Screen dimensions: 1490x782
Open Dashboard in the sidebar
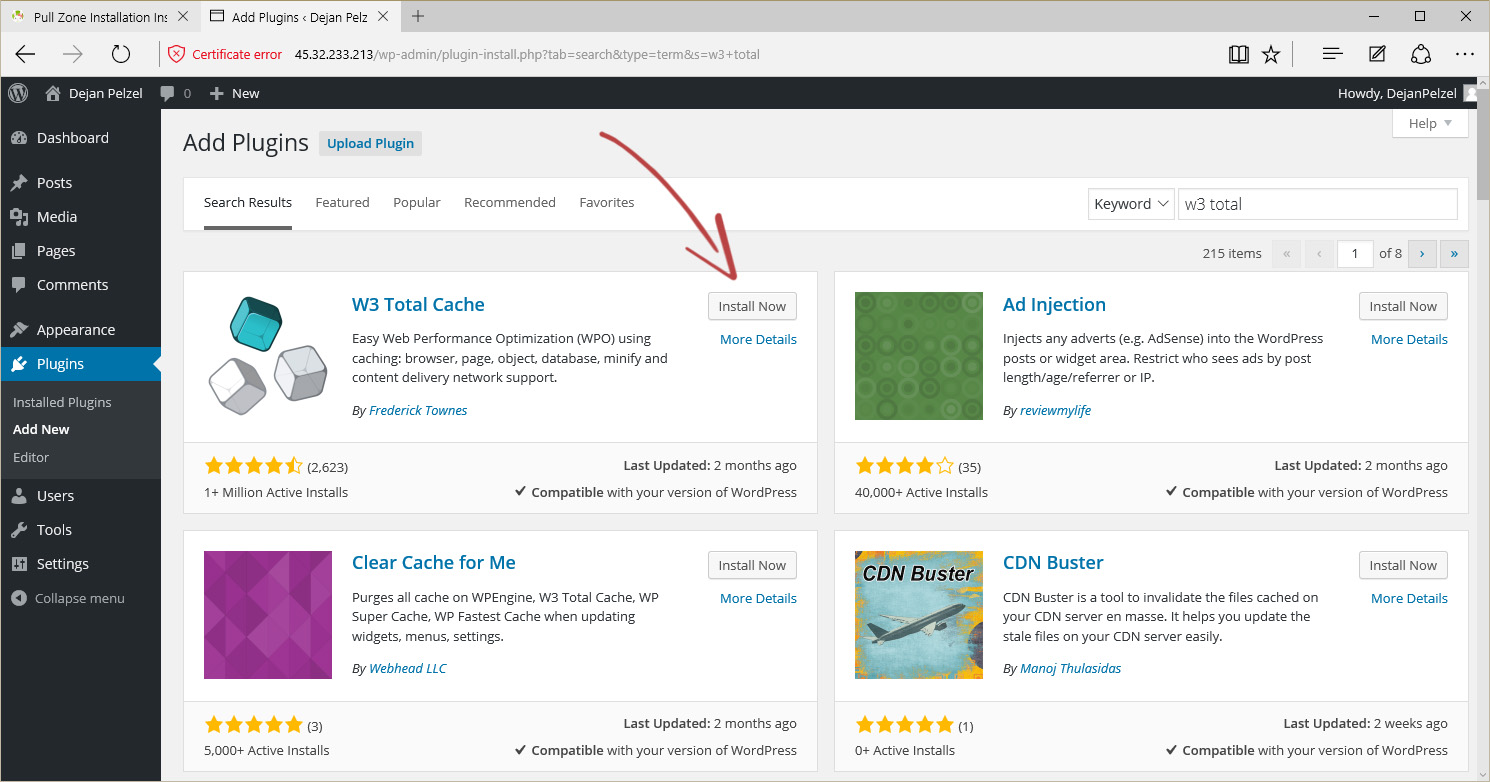(x=80, y=138)
